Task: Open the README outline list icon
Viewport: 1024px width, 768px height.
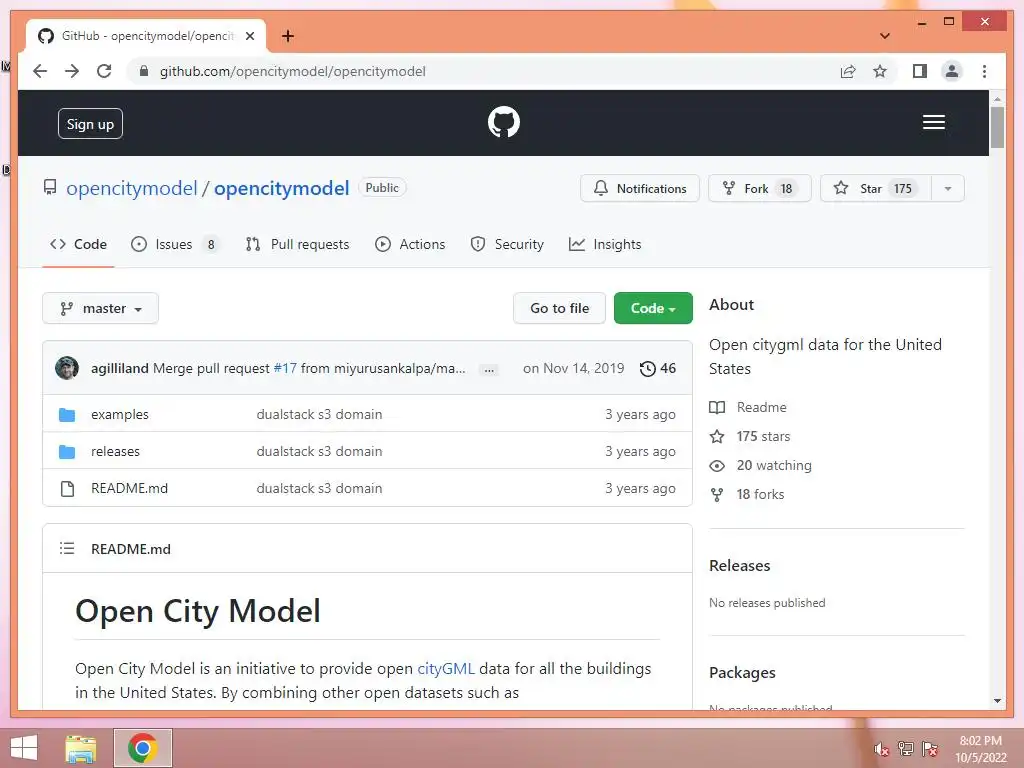Action: click(67, 549)
